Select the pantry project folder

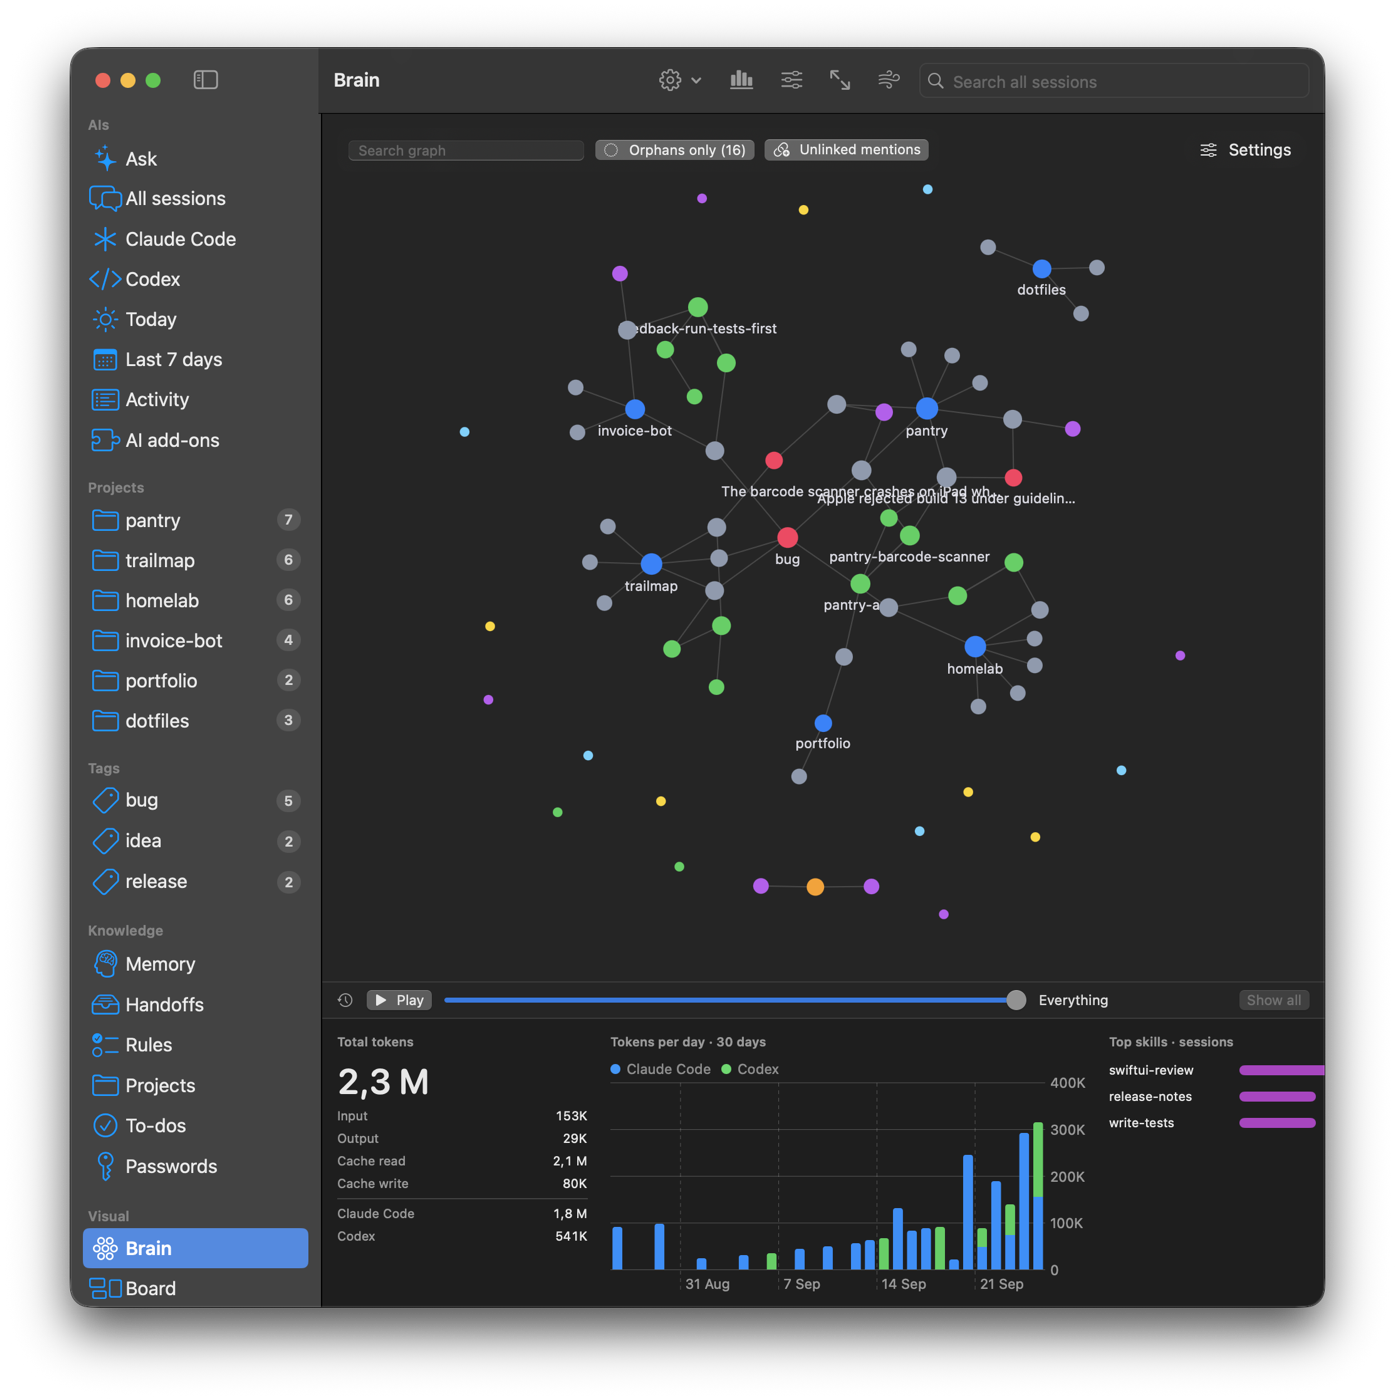[195, 520]
